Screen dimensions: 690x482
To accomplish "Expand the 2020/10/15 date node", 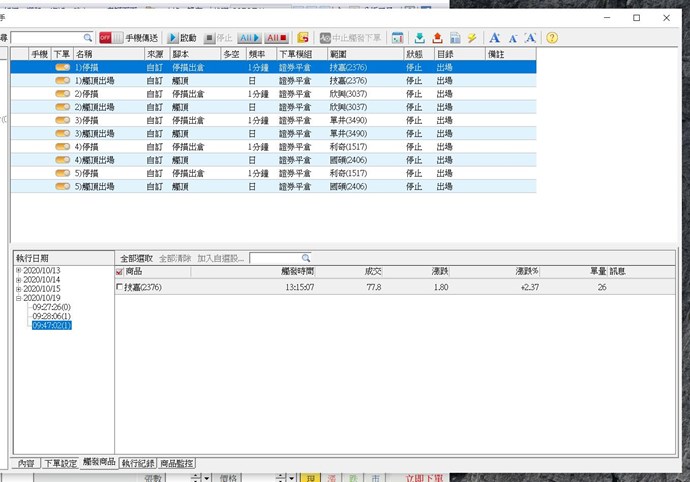I will coord(19,288).
